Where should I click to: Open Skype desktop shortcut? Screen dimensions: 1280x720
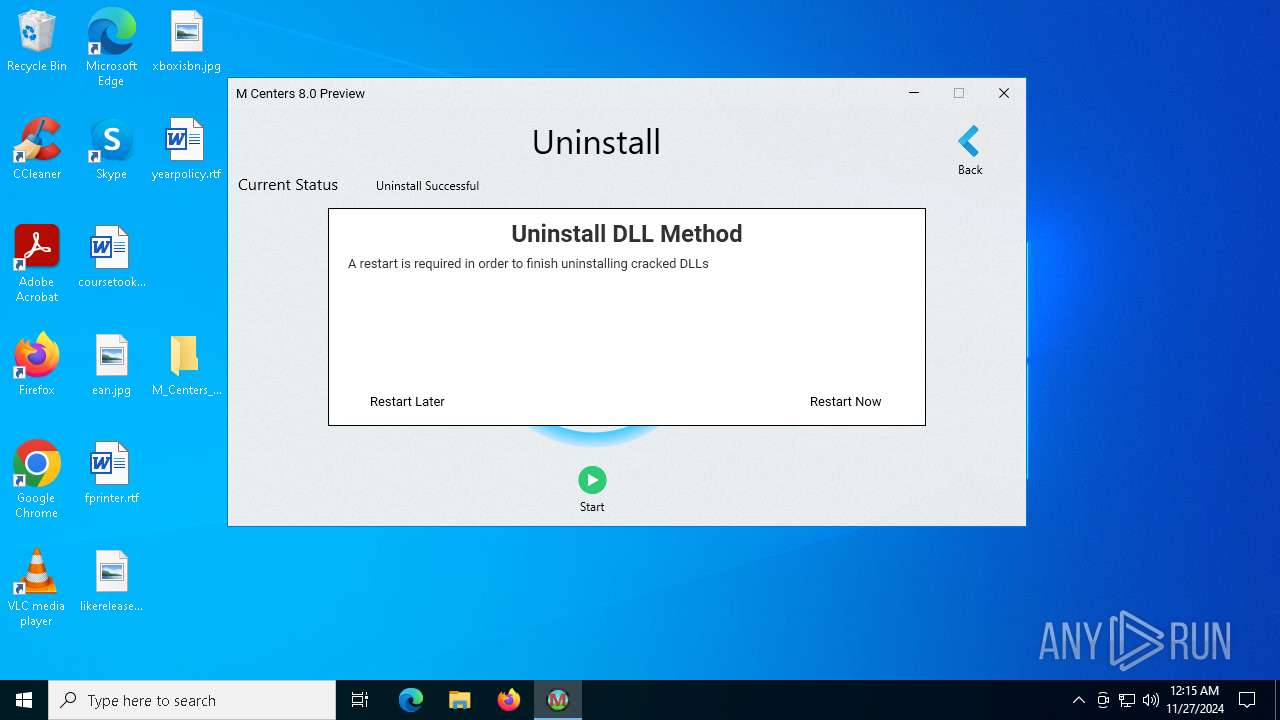pyautogui.click(x=111, y=150)
